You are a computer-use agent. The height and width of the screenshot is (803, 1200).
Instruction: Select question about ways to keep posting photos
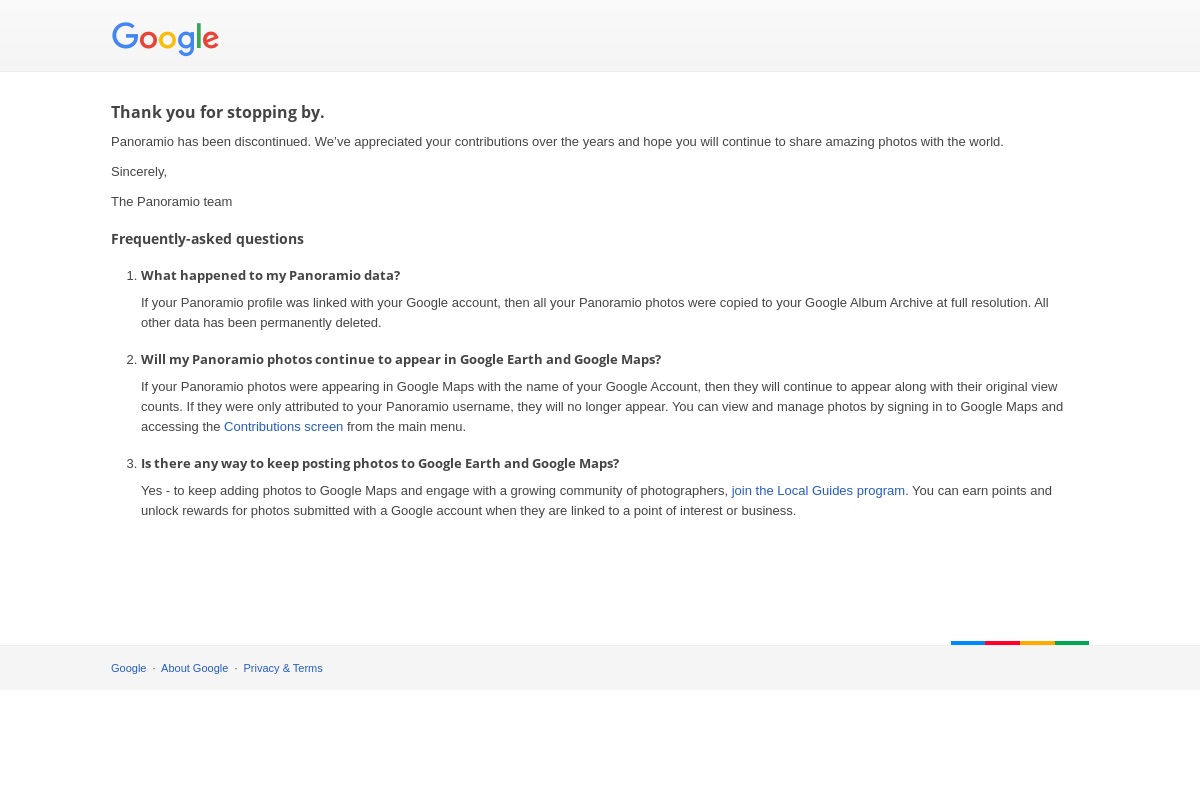[x=380, y=464]
